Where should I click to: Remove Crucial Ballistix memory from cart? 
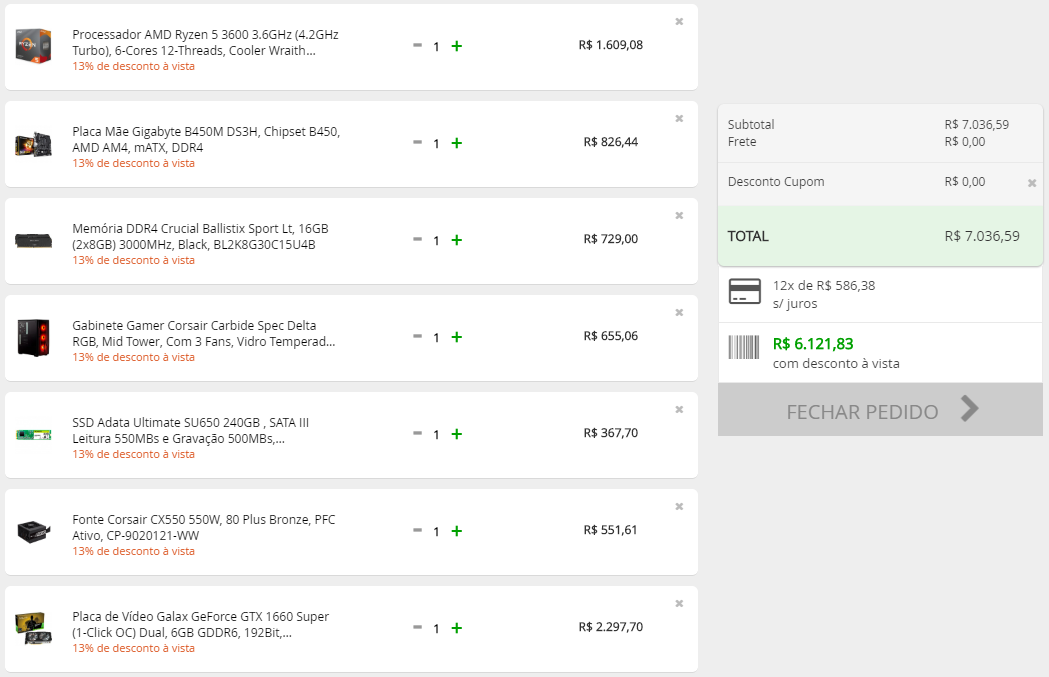tap(679, 215)
